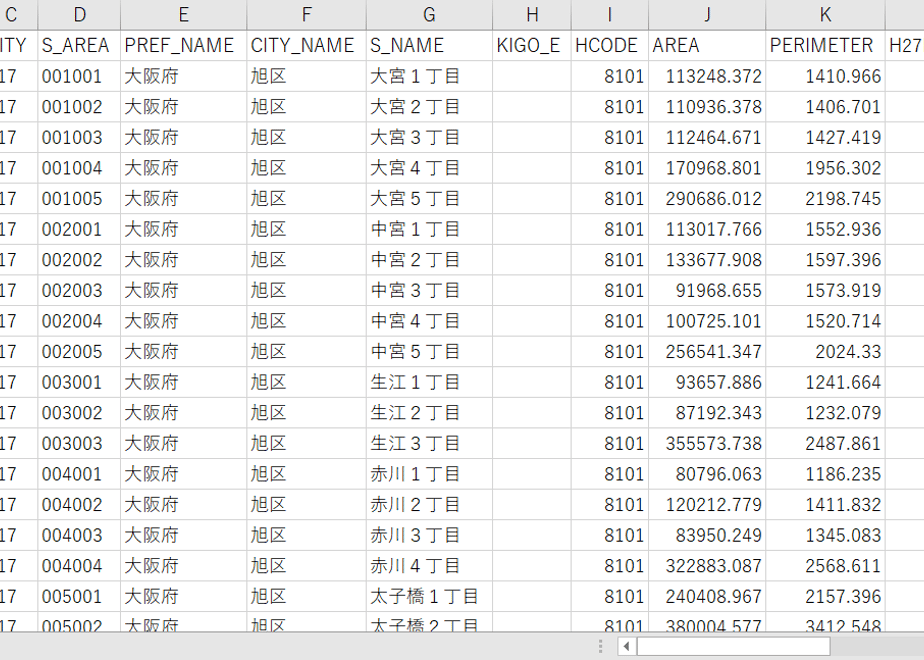This screenshot has height=660, width=924.
Task: Select column J header
Action: tap(707, 15)
